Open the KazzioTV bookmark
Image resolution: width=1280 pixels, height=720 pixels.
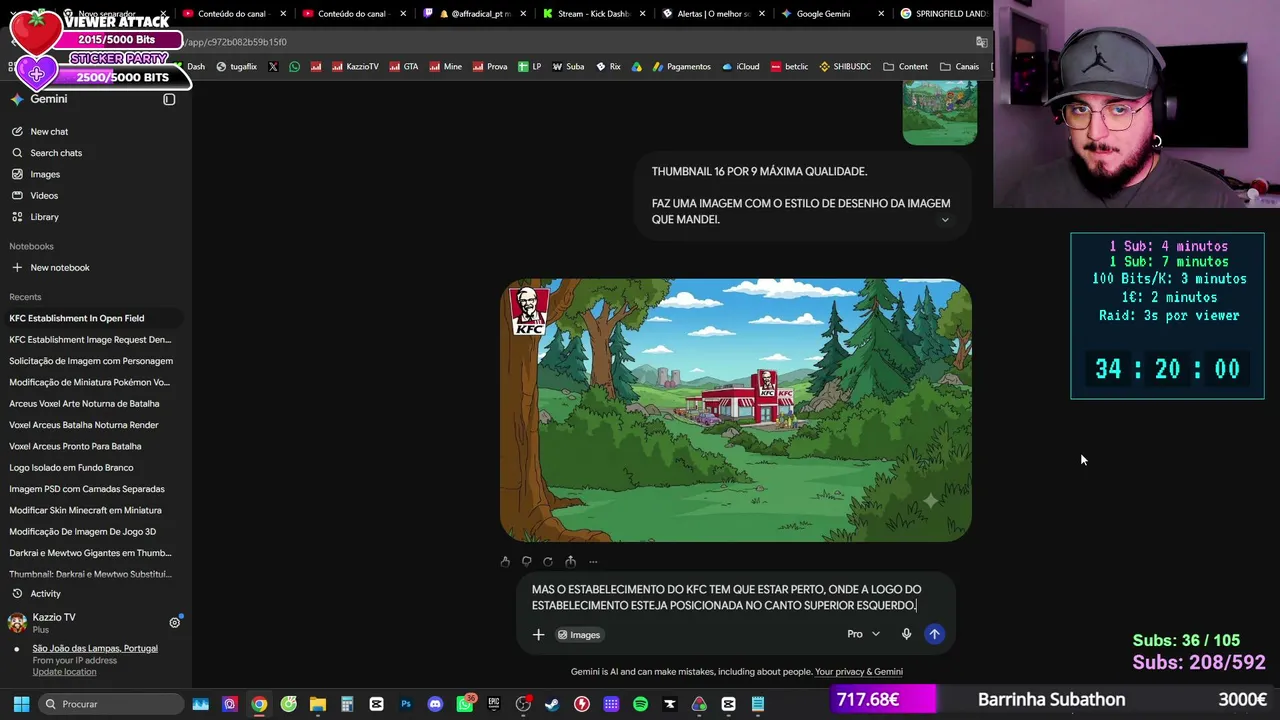[354, 67]
